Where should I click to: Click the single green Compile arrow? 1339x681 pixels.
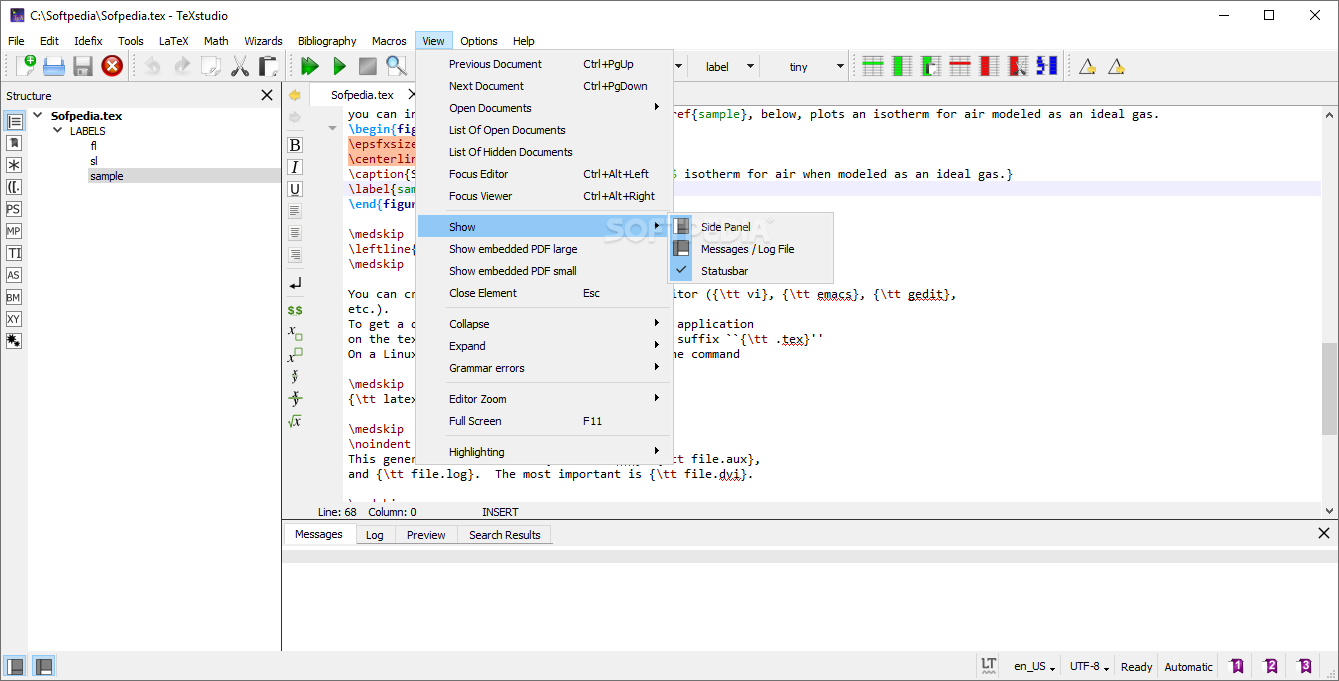[x=339, y=66]
